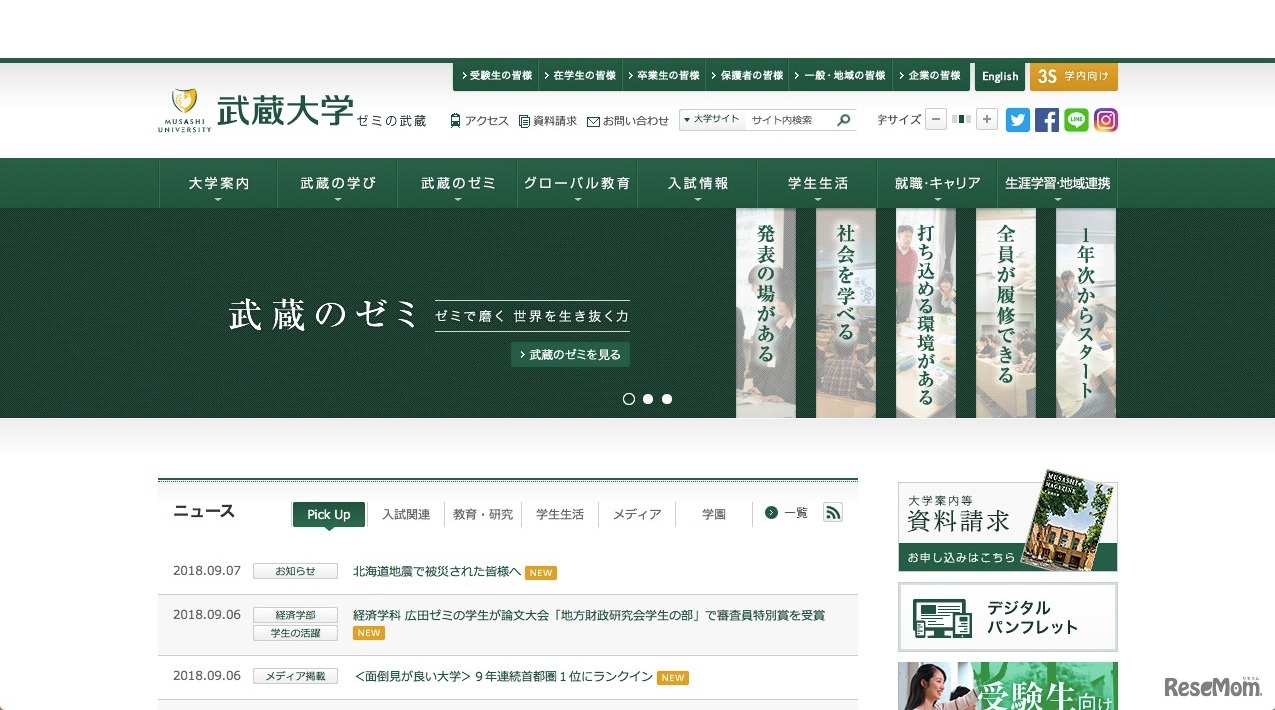Open the Facebook icon link
This screenshot has height=710, width=1275.
tap(1046, 120)
